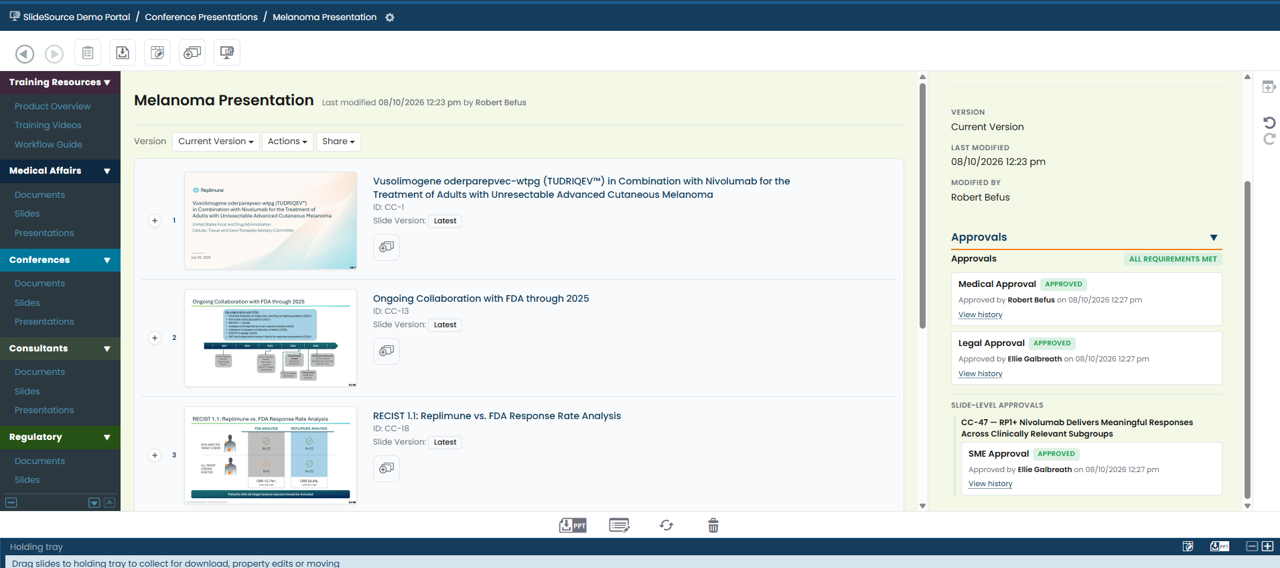Click the add slides toolbar icon
1280x568 pixels.
point(193,53)
